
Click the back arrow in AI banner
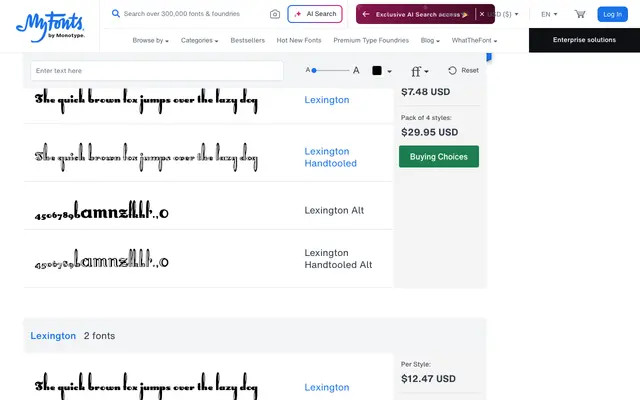(x=366, y=14)
